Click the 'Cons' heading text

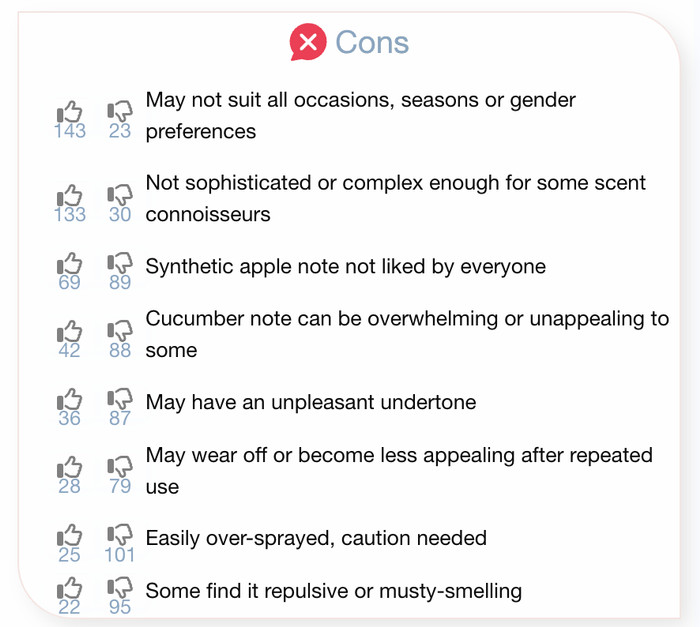(x=372, y=42)
